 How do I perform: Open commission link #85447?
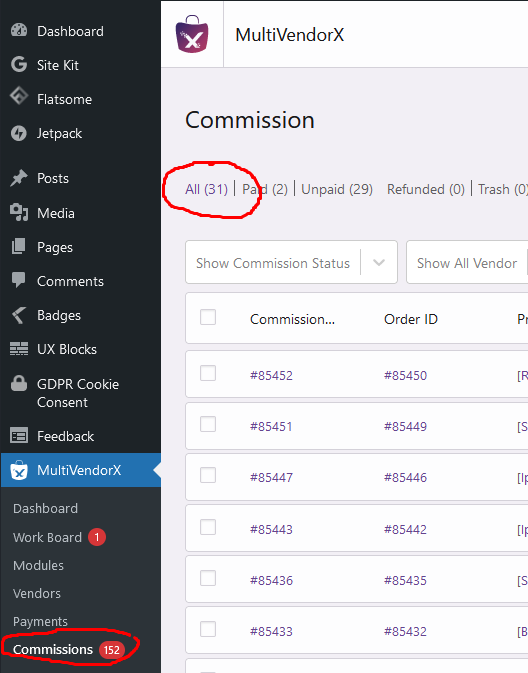point(271,478)
